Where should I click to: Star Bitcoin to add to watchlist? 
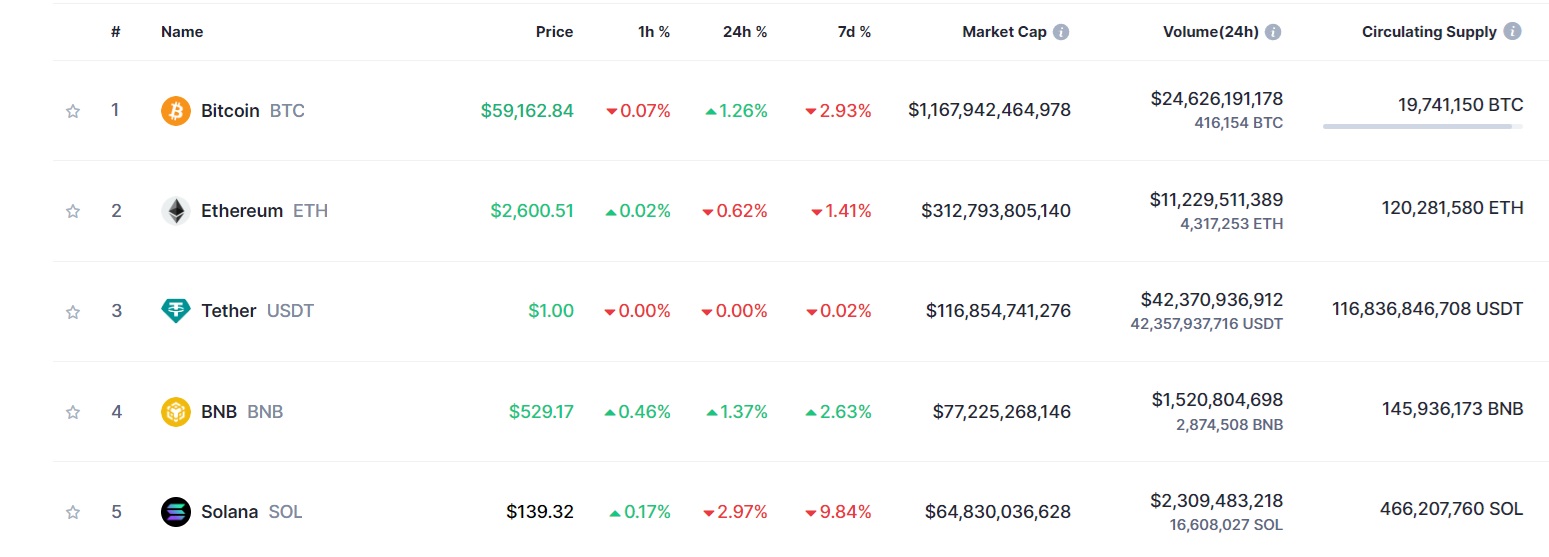click(72, 111)
